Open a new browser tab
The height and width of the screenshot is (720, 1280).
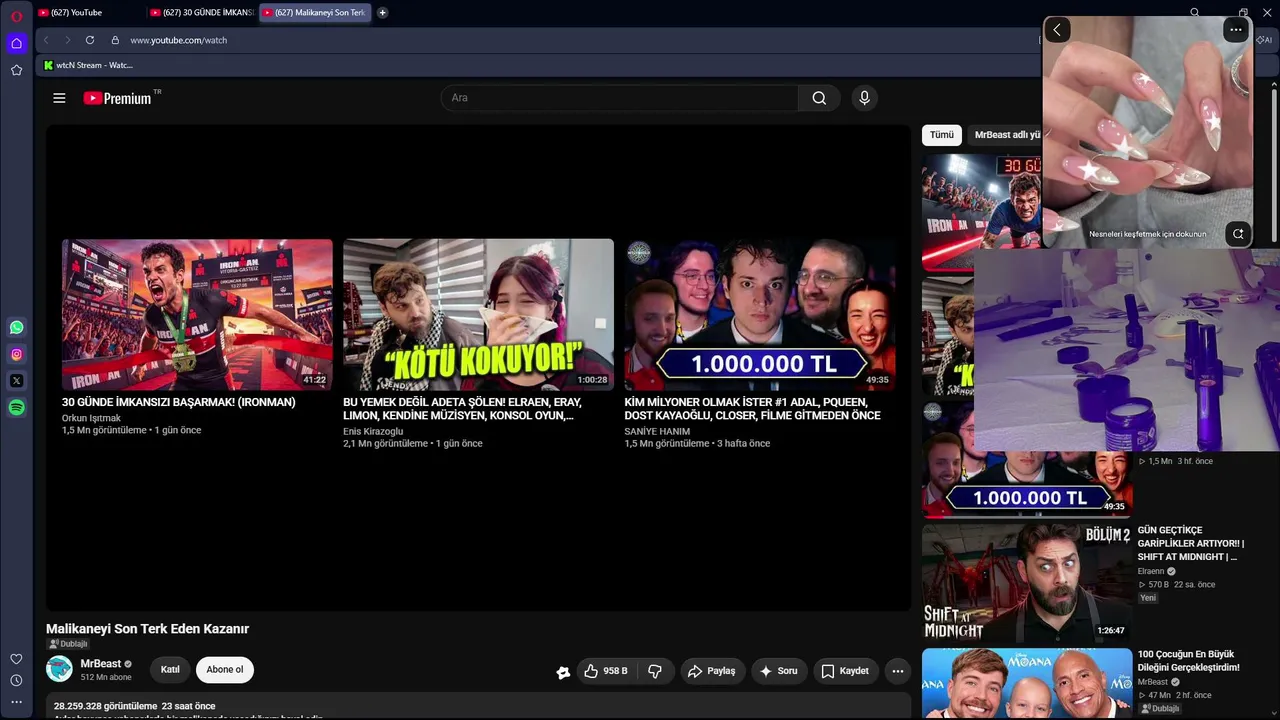tap(382, 13)
